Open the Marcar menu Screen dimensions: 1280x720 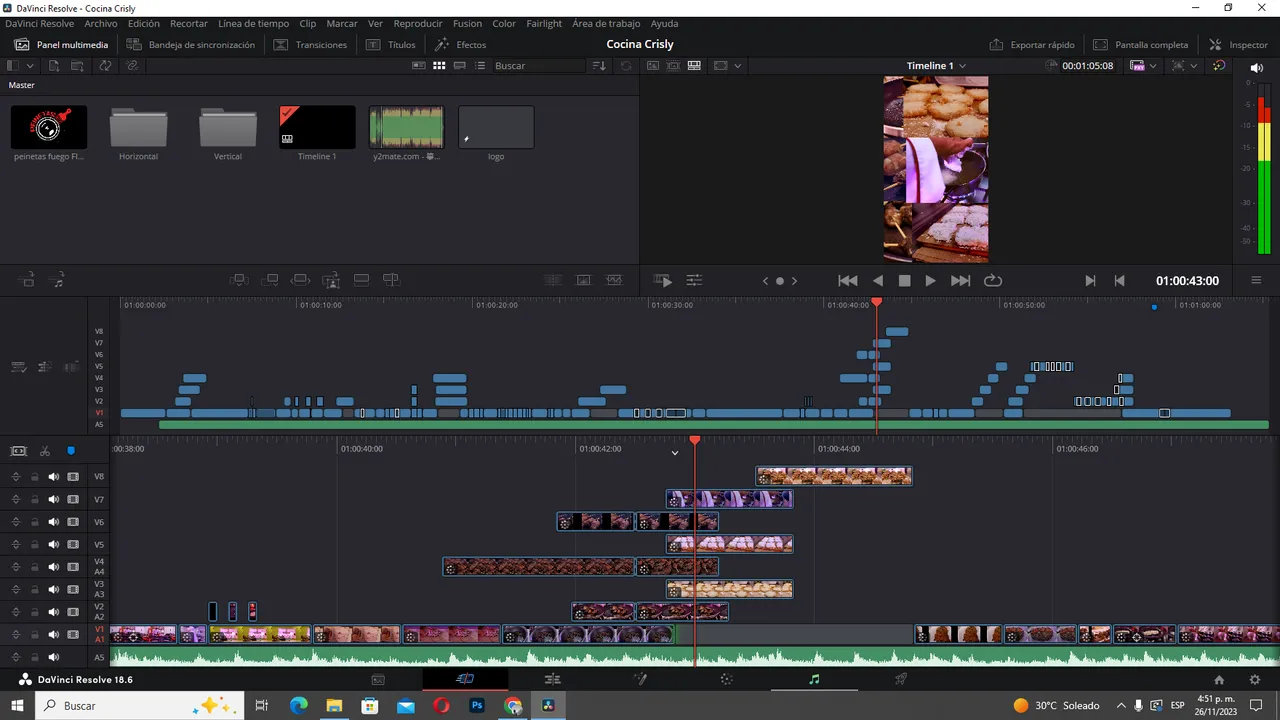342,23
